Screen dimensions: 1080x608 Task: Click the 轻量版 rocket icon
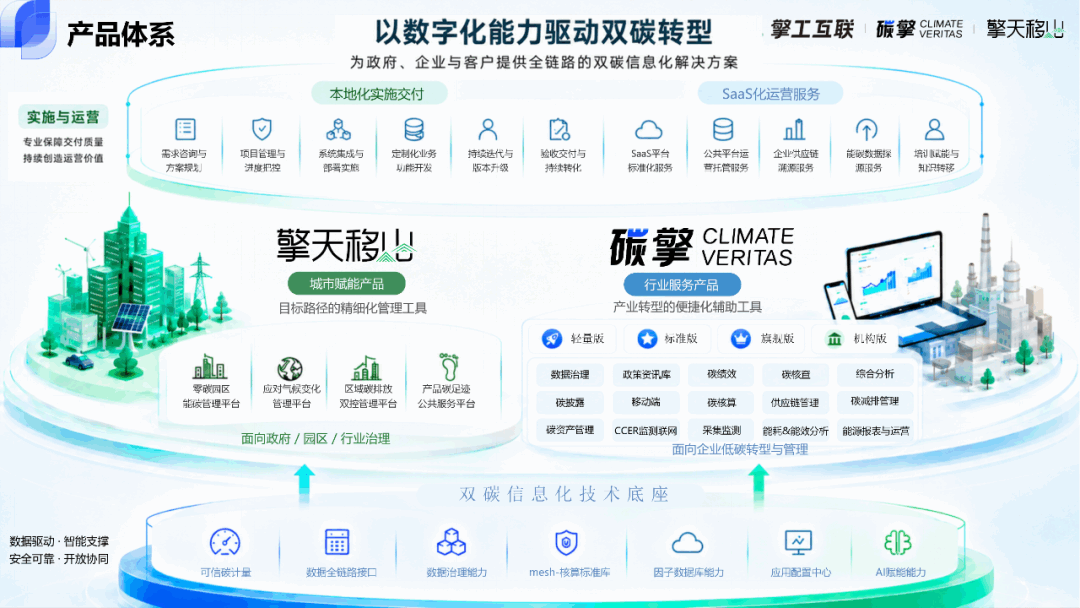point(551,338)
